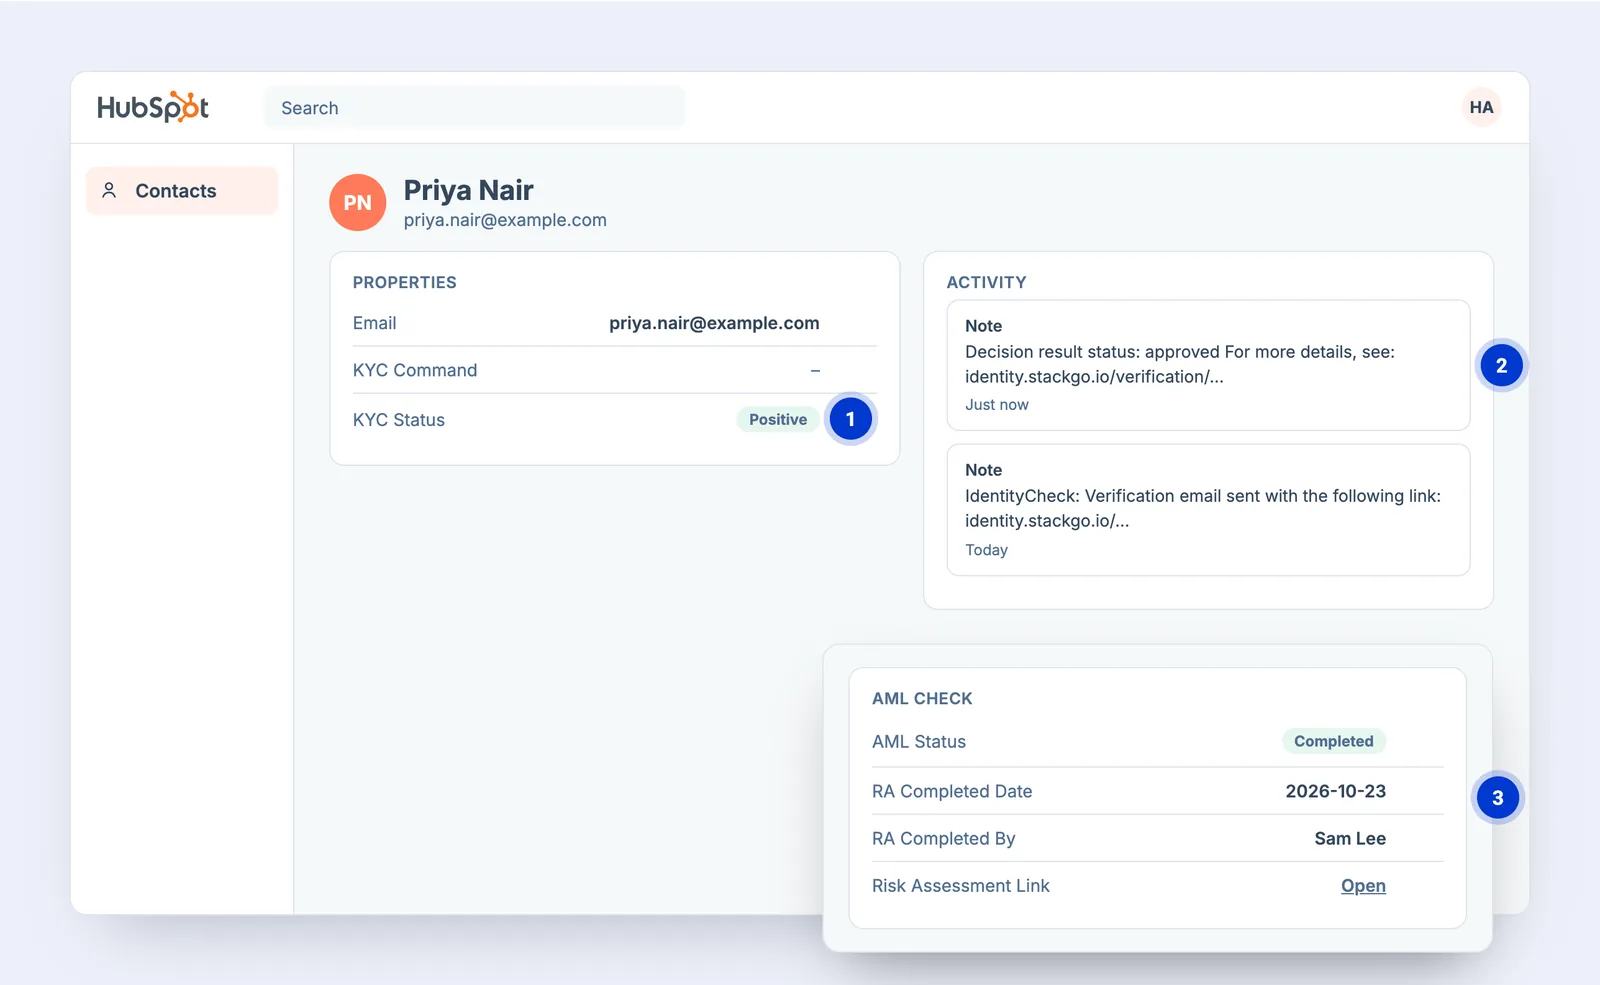Click the Today timestamp
This screenshot has width=1600, height=985.
click(986, 550)
